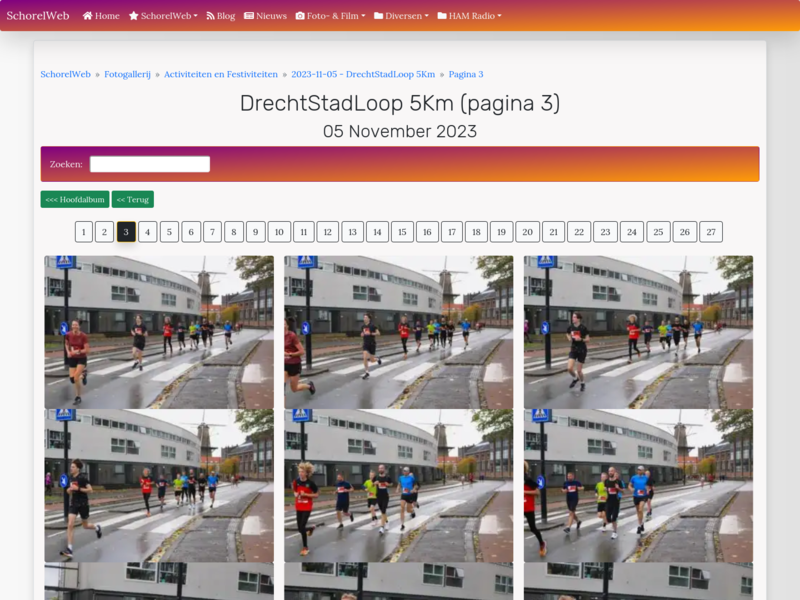Click the folder icon beside Diversen
800x600 pixels.
pyautogui.click(x=379, y=16)
